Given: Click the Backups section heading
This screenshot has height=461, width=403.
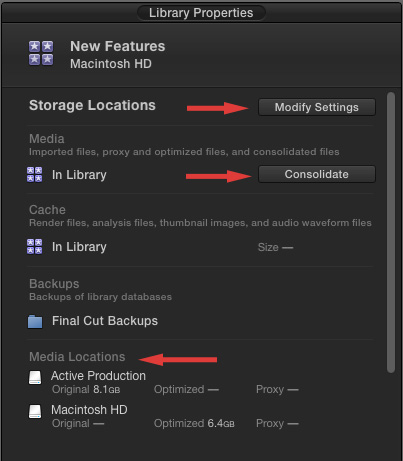Looking at the screenshot, I should (54, 284).
